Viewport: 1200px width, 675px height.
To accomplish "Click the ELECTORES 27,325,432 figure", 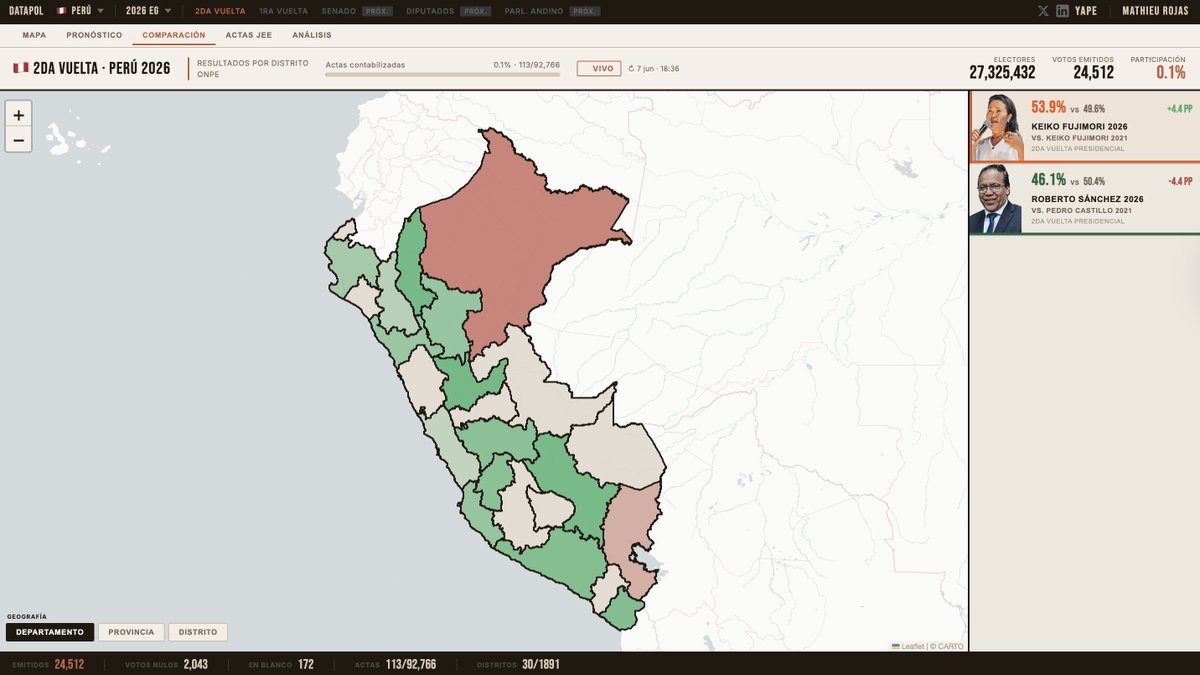I will (1002, 72).
